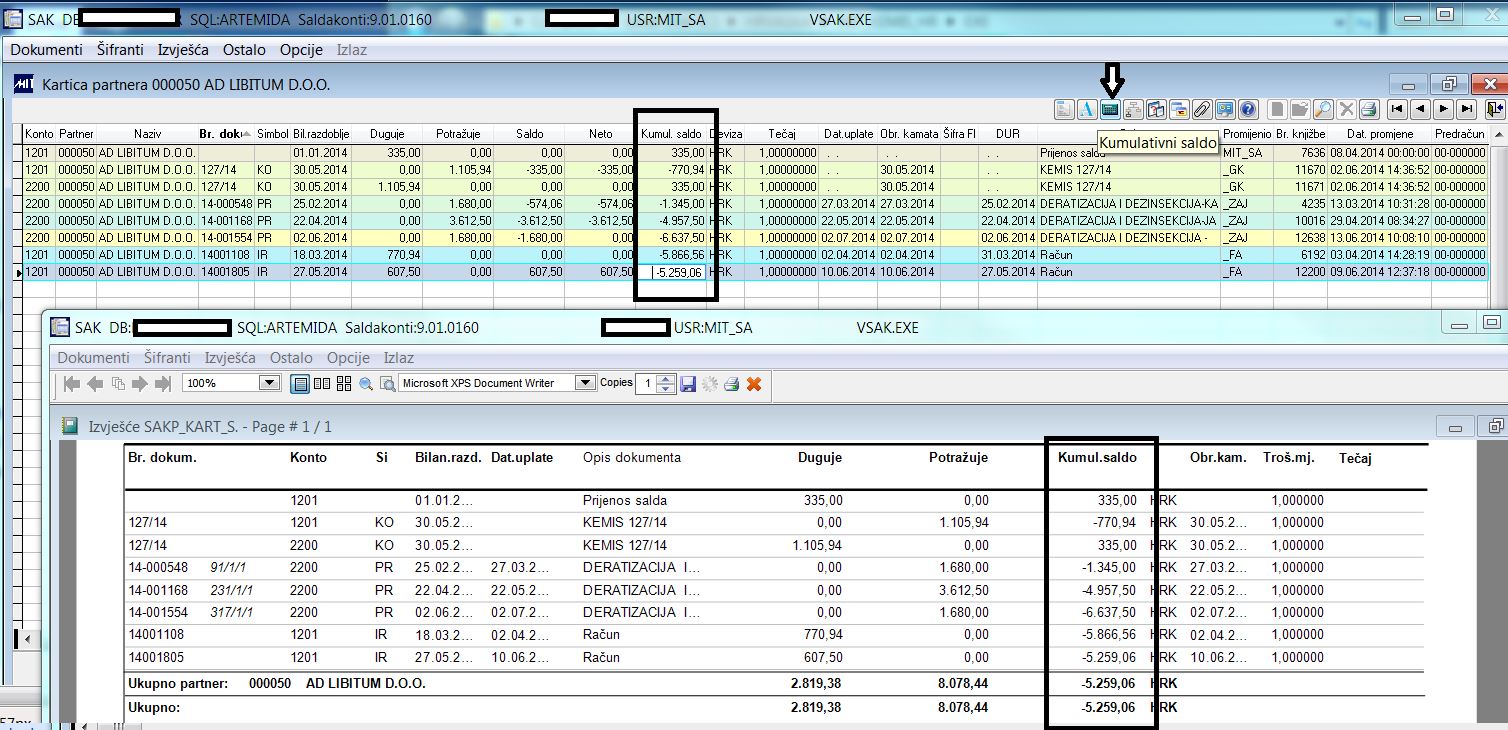Click the grey open folder icon in Kartica toolbar
Screen dimensions: 1508x730
[x=1300, y=110]
